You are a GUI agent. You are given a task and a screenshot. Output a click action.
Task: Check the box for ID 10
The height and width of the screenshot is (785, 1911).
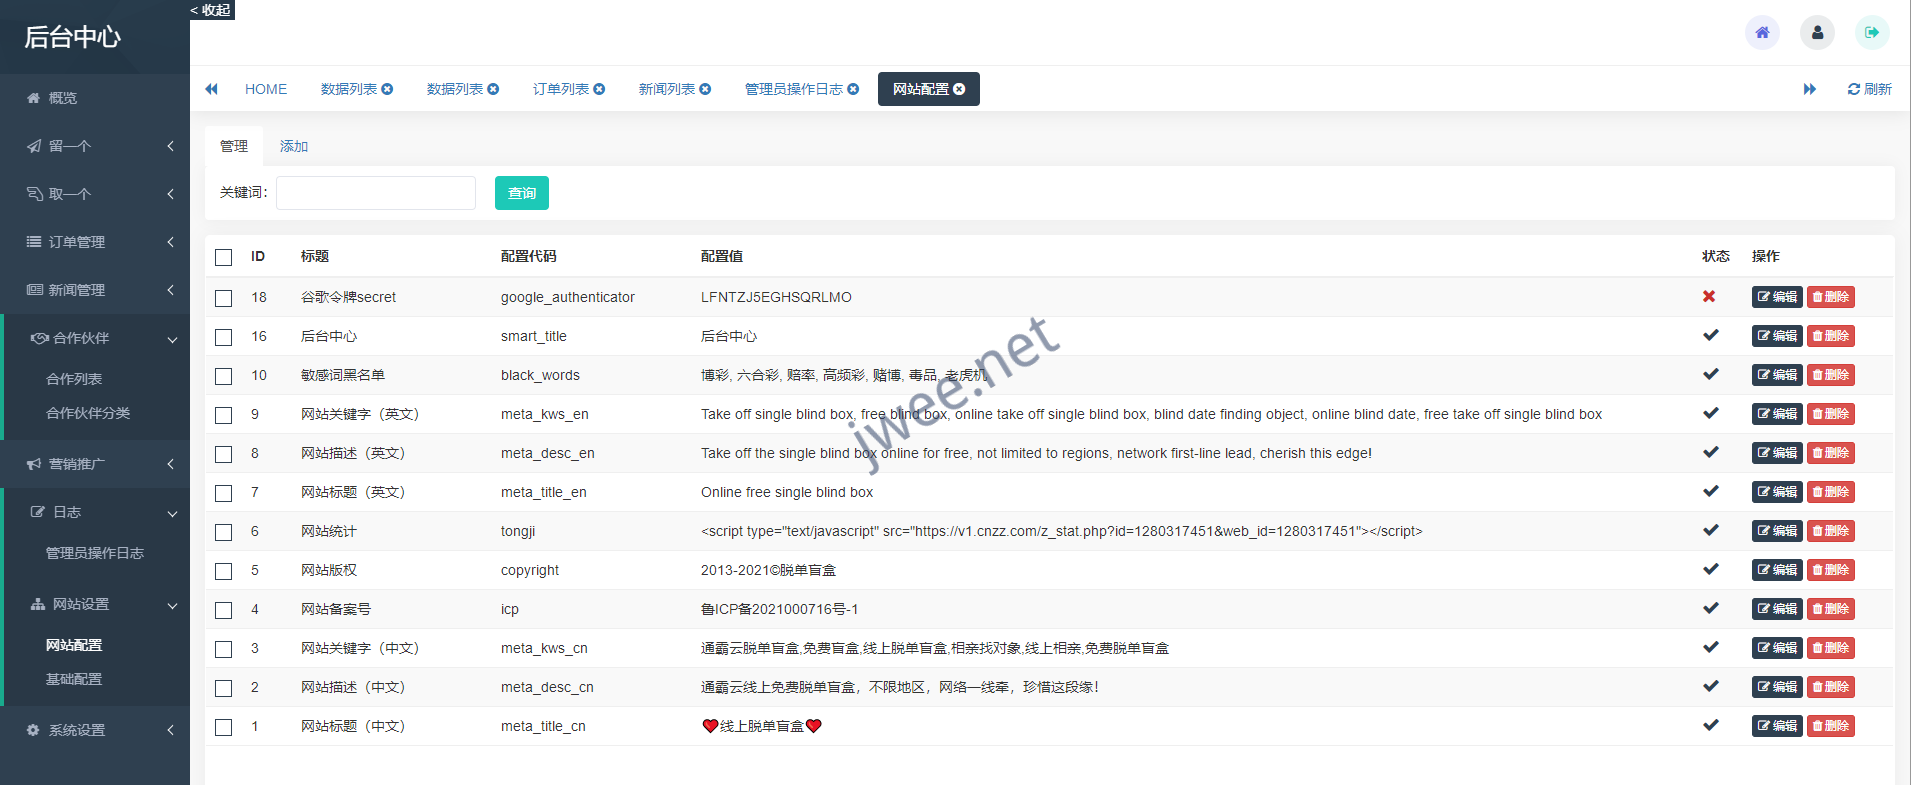224,376
